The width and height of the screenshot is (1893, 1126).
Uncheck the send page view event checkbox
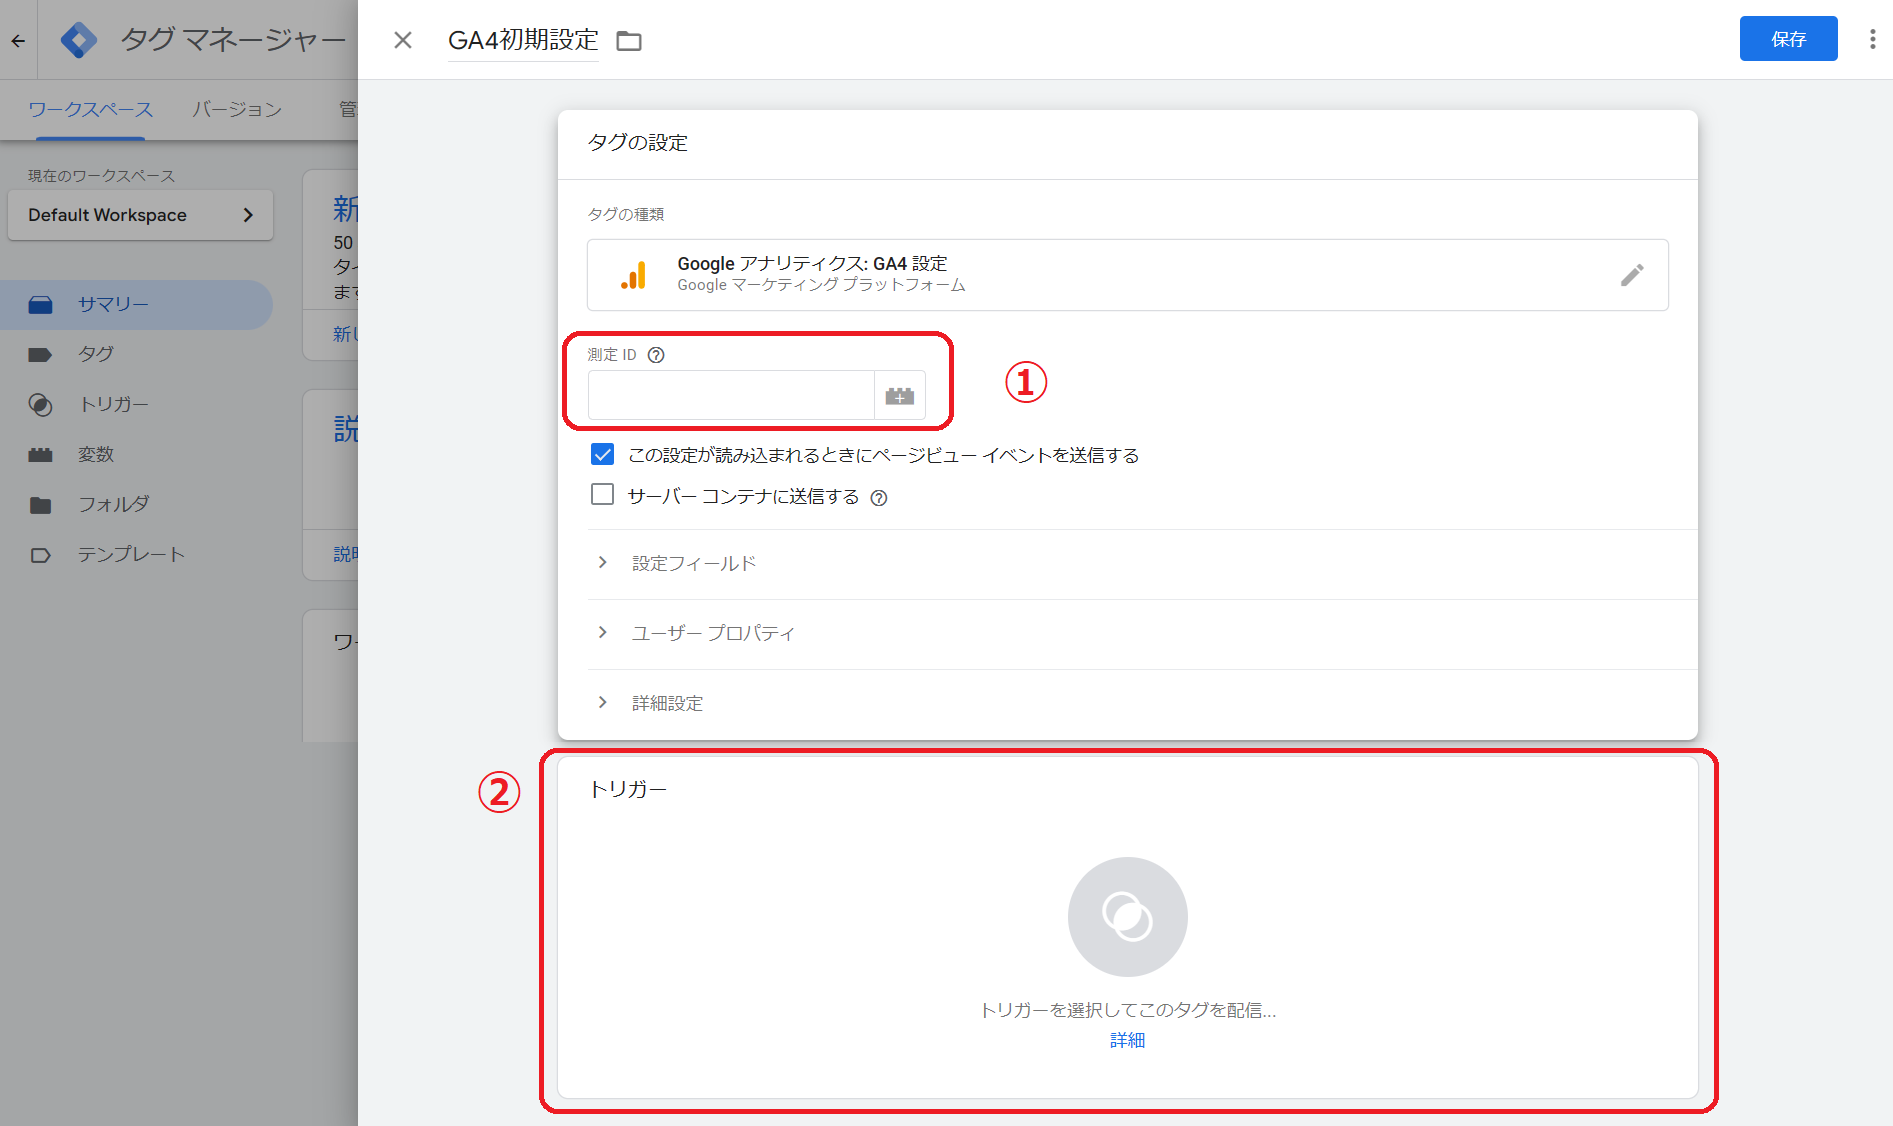click(x=602, y=454)
